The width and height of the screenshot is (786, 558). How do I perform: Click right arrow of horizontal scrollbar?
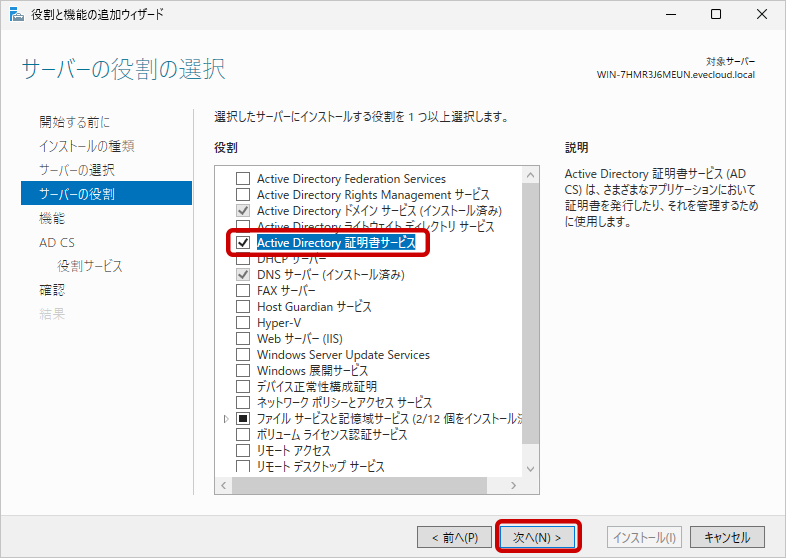pyautogui.click(x=514, y=486)
